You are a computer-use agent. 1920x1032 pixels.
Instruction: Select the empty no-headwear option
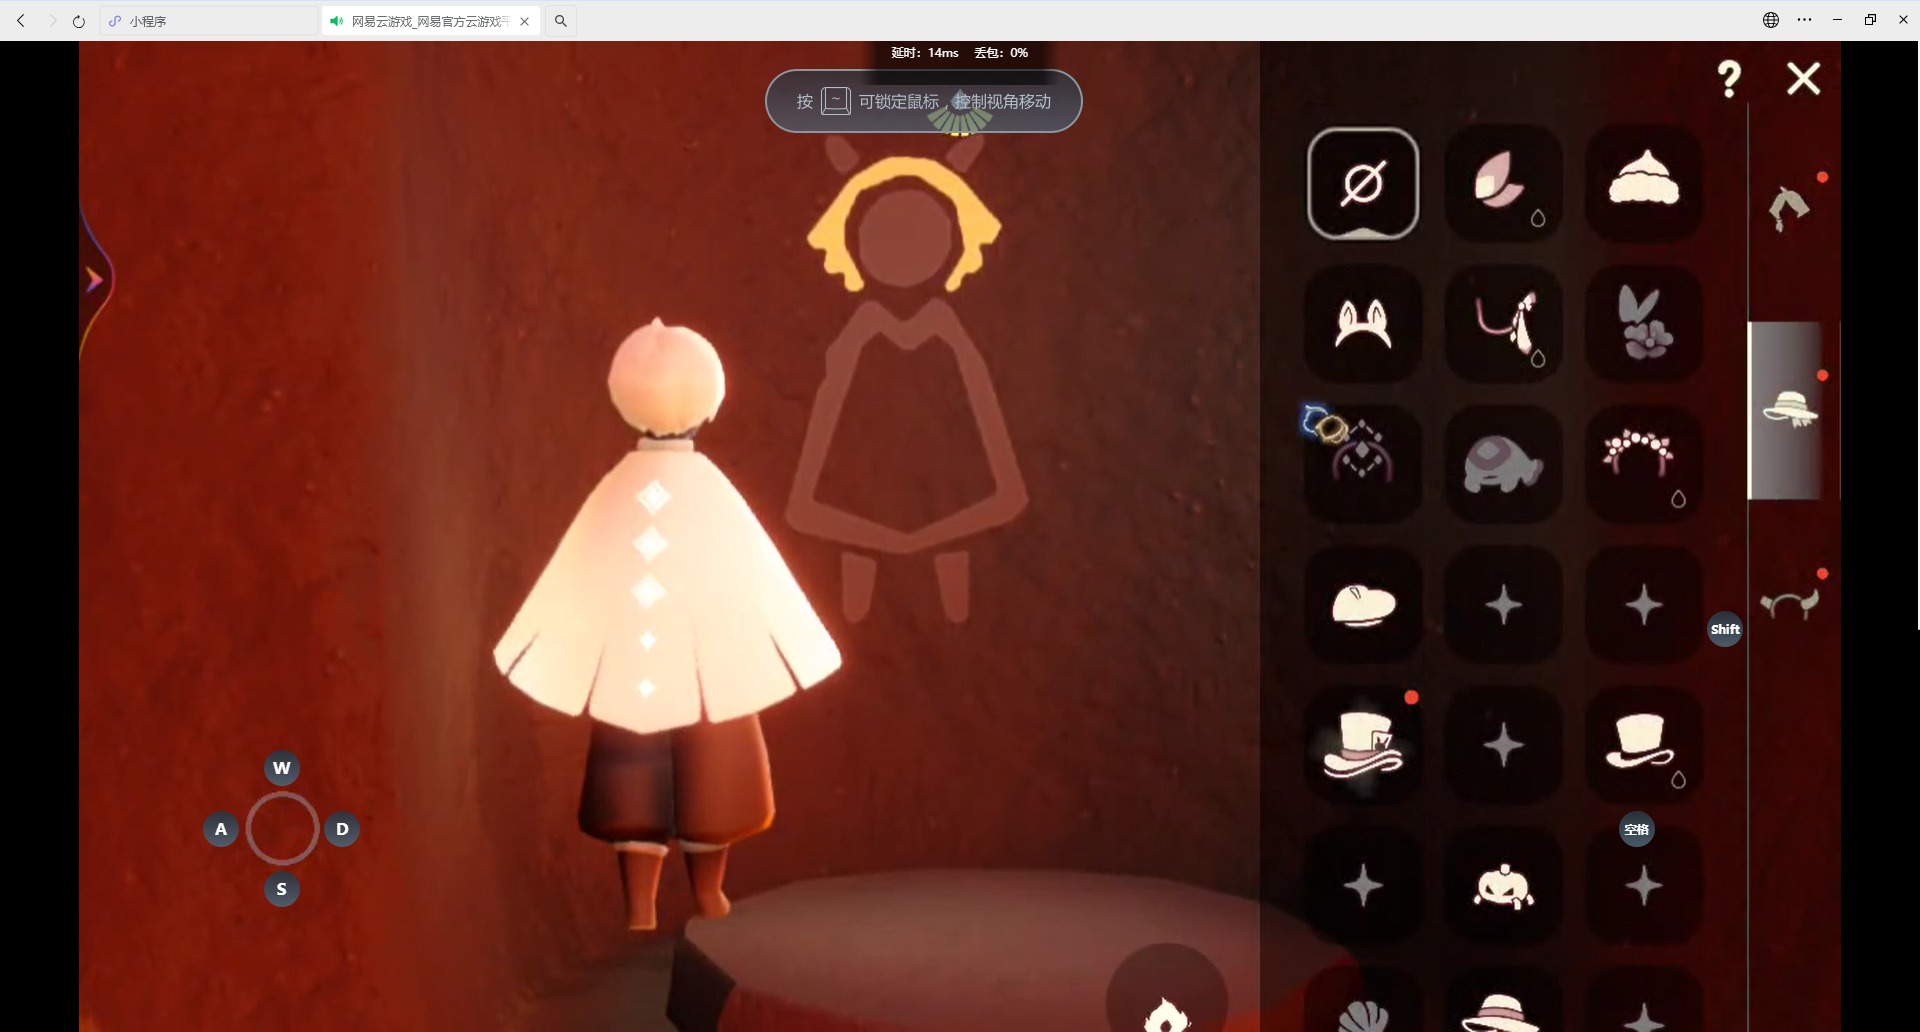point(1363,184)
